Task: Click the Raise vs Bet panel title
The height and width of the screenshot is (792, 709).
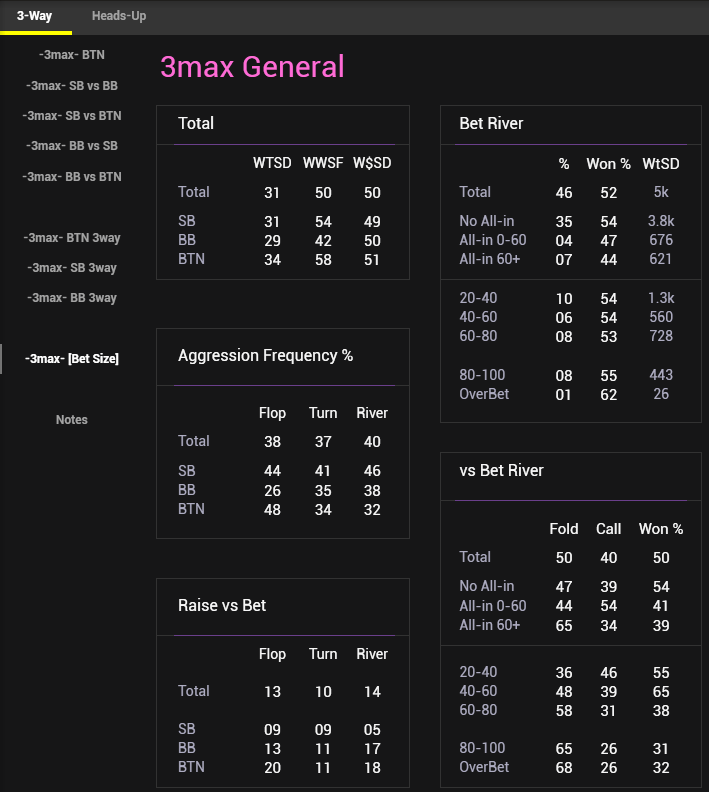Action: tap(222, 605)
